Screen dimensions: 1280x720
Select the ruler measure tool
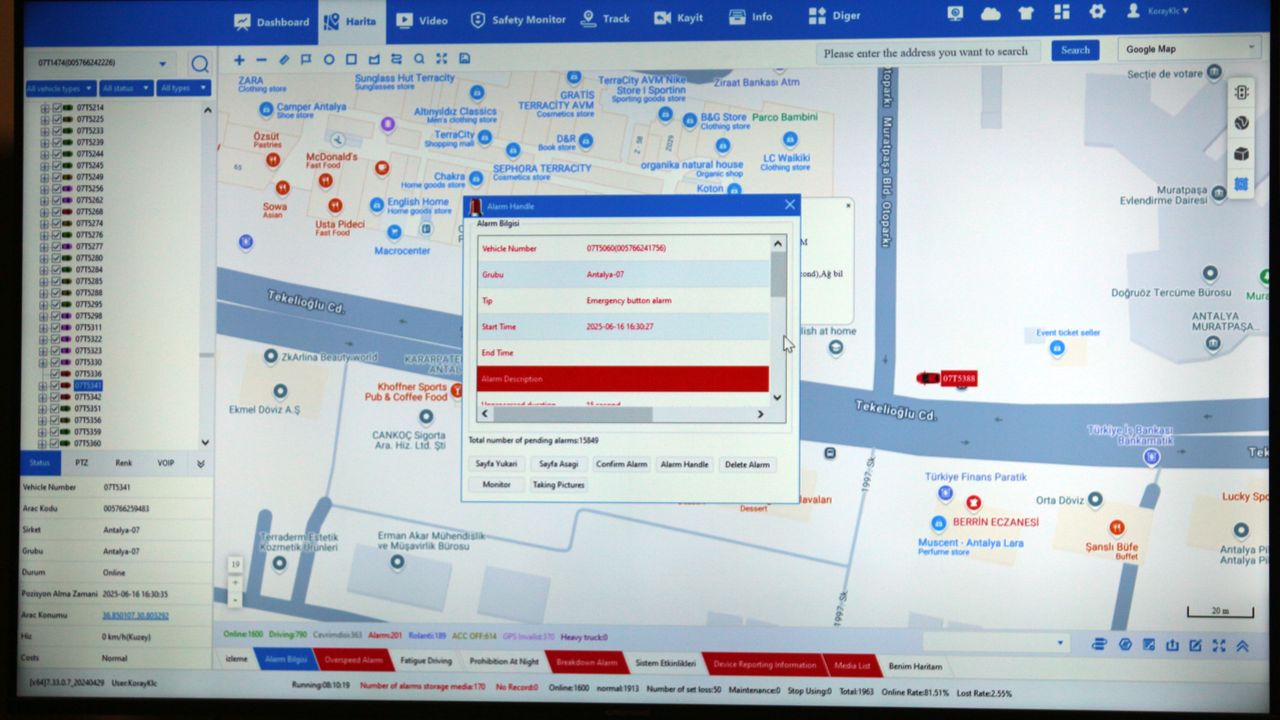coord(284,60)
